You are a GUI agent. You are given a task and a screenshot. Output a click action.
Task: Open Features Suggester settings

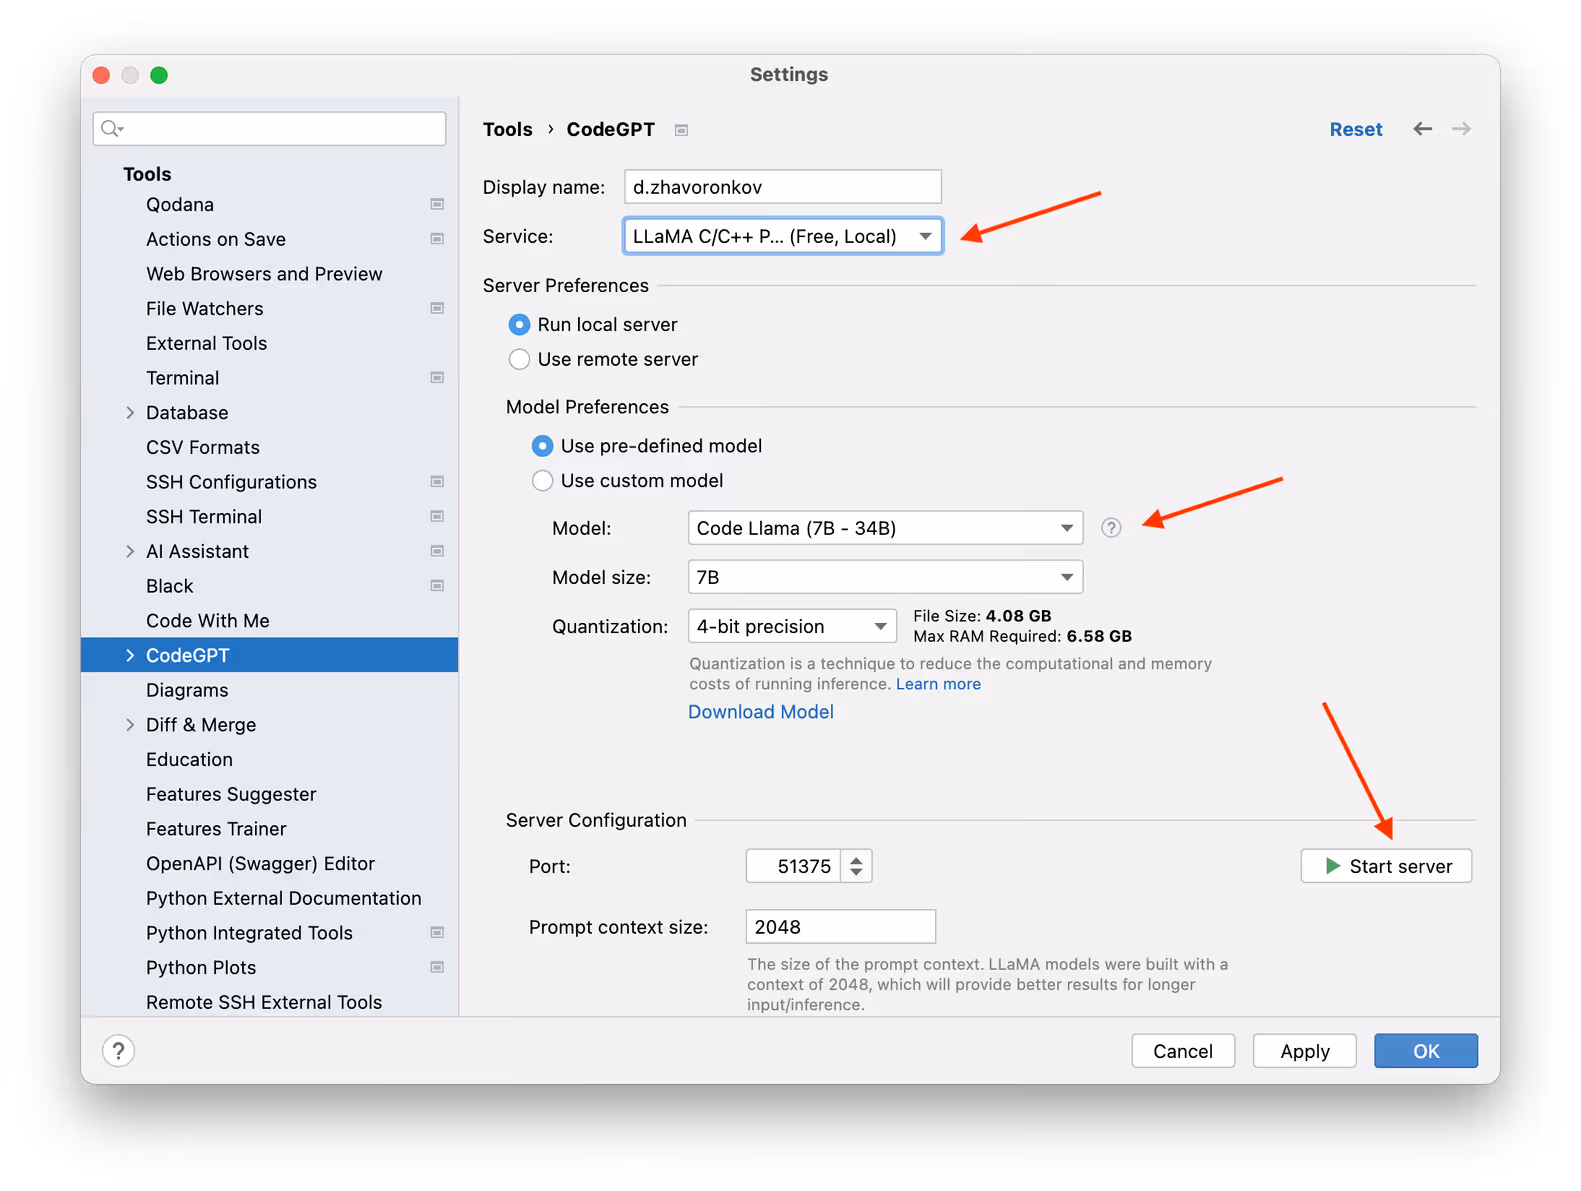[x=231, y=794]
